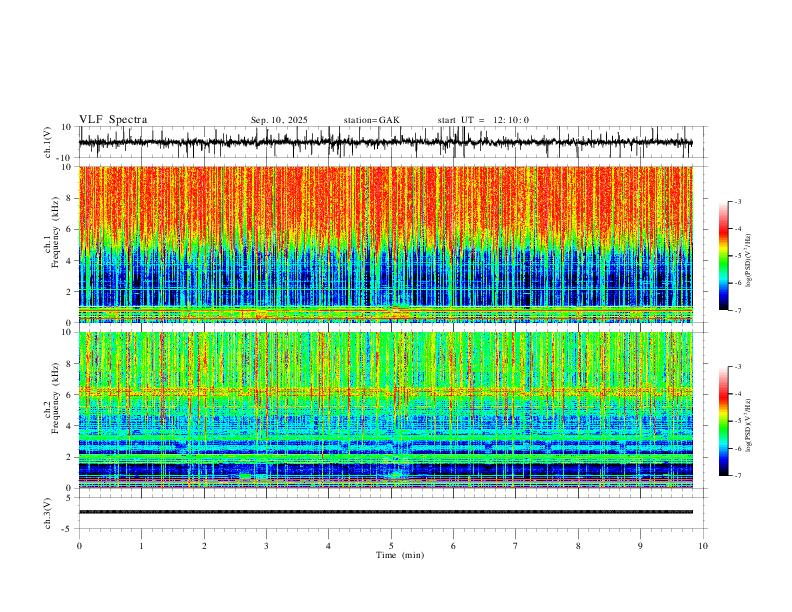Viewport: 792px width, 612px height.
Task: Click time axis tick label "4"
Action: coord(328,546)
